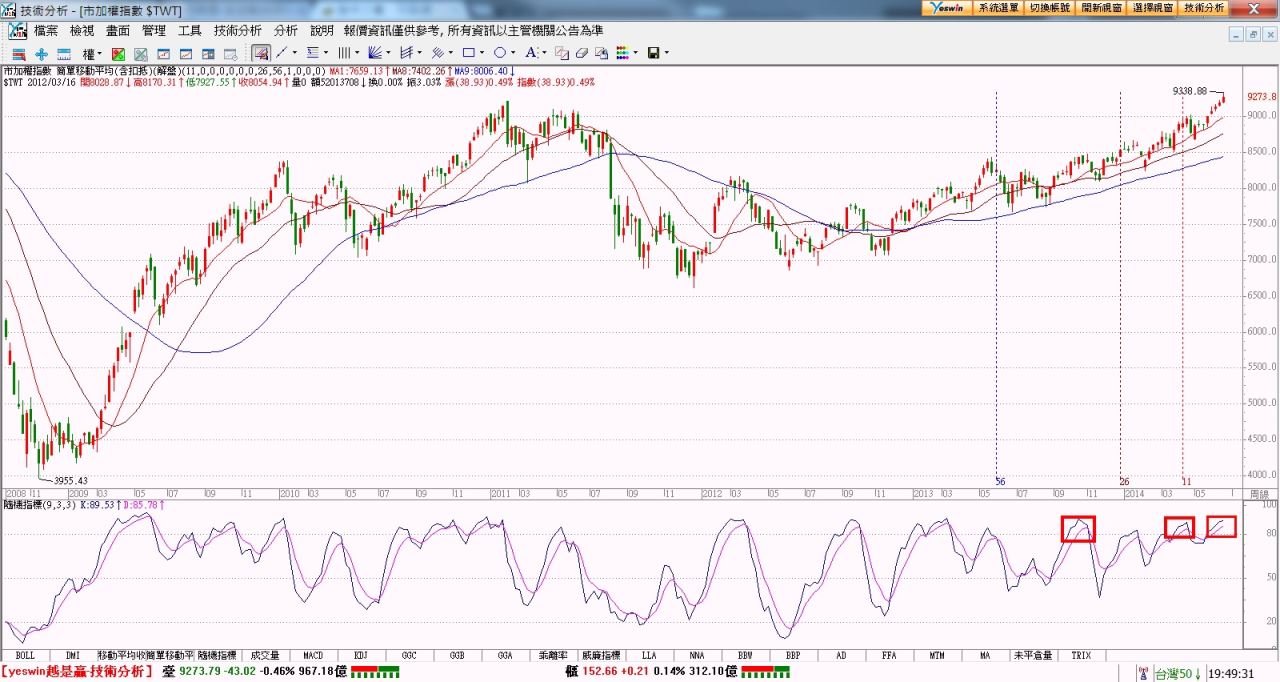The image size is (1280, 682).
Task: Toggle the drawing mode pencil button
Action: (x=260, y=53)
